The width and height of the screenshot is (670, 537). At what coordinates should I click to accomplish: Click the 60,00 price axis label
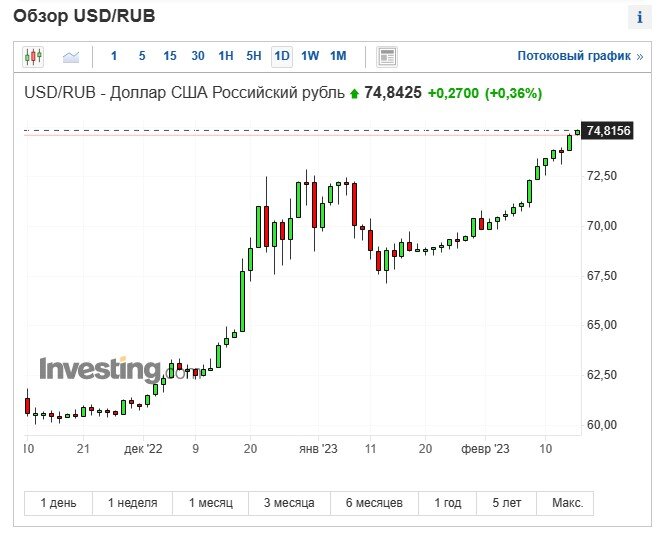602,425
